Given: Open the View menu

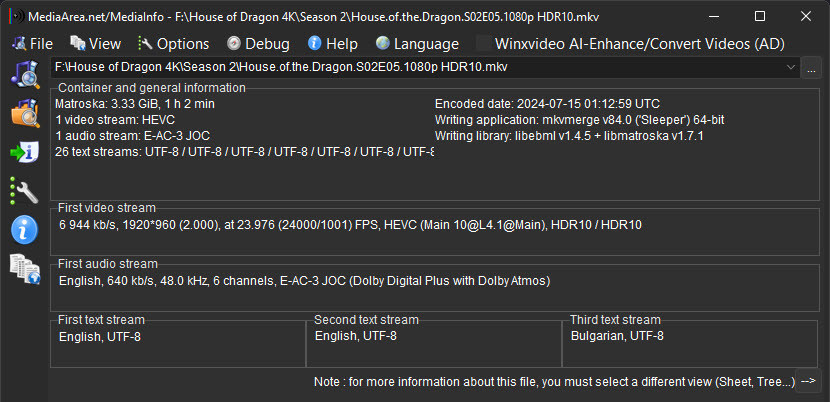Looking at the screenshot, I should (x=96, y=43).
